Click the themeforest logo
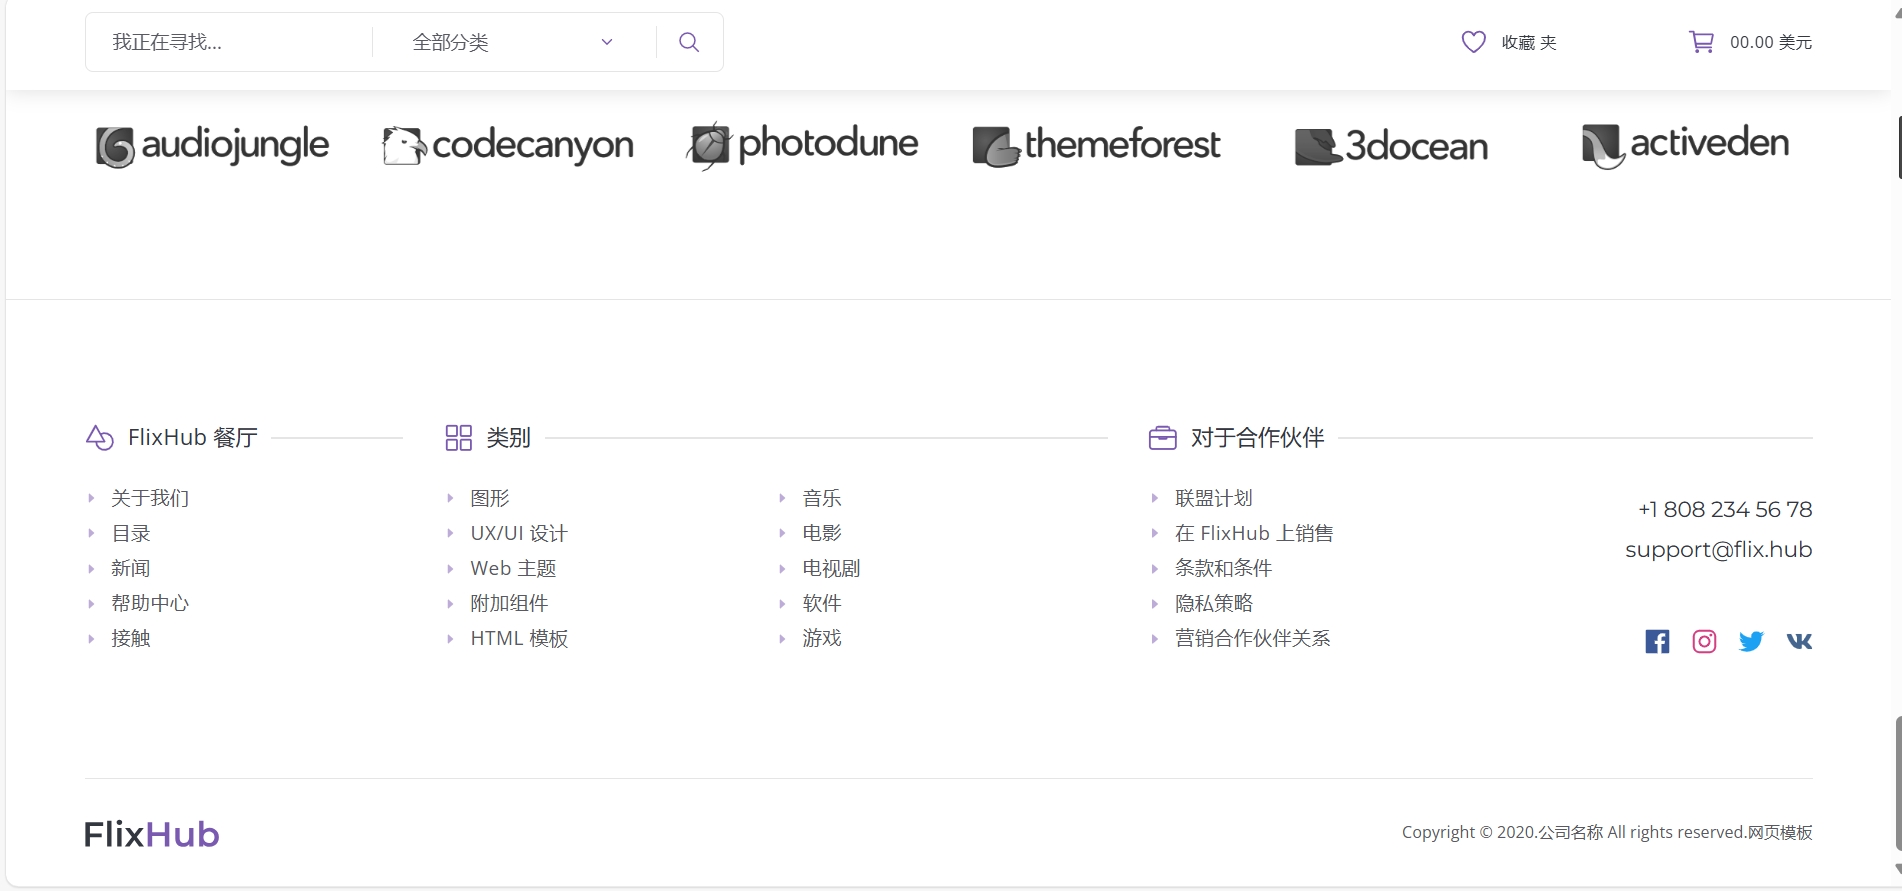Viewport: 1902px width, 891px height. click(1096, 146)
